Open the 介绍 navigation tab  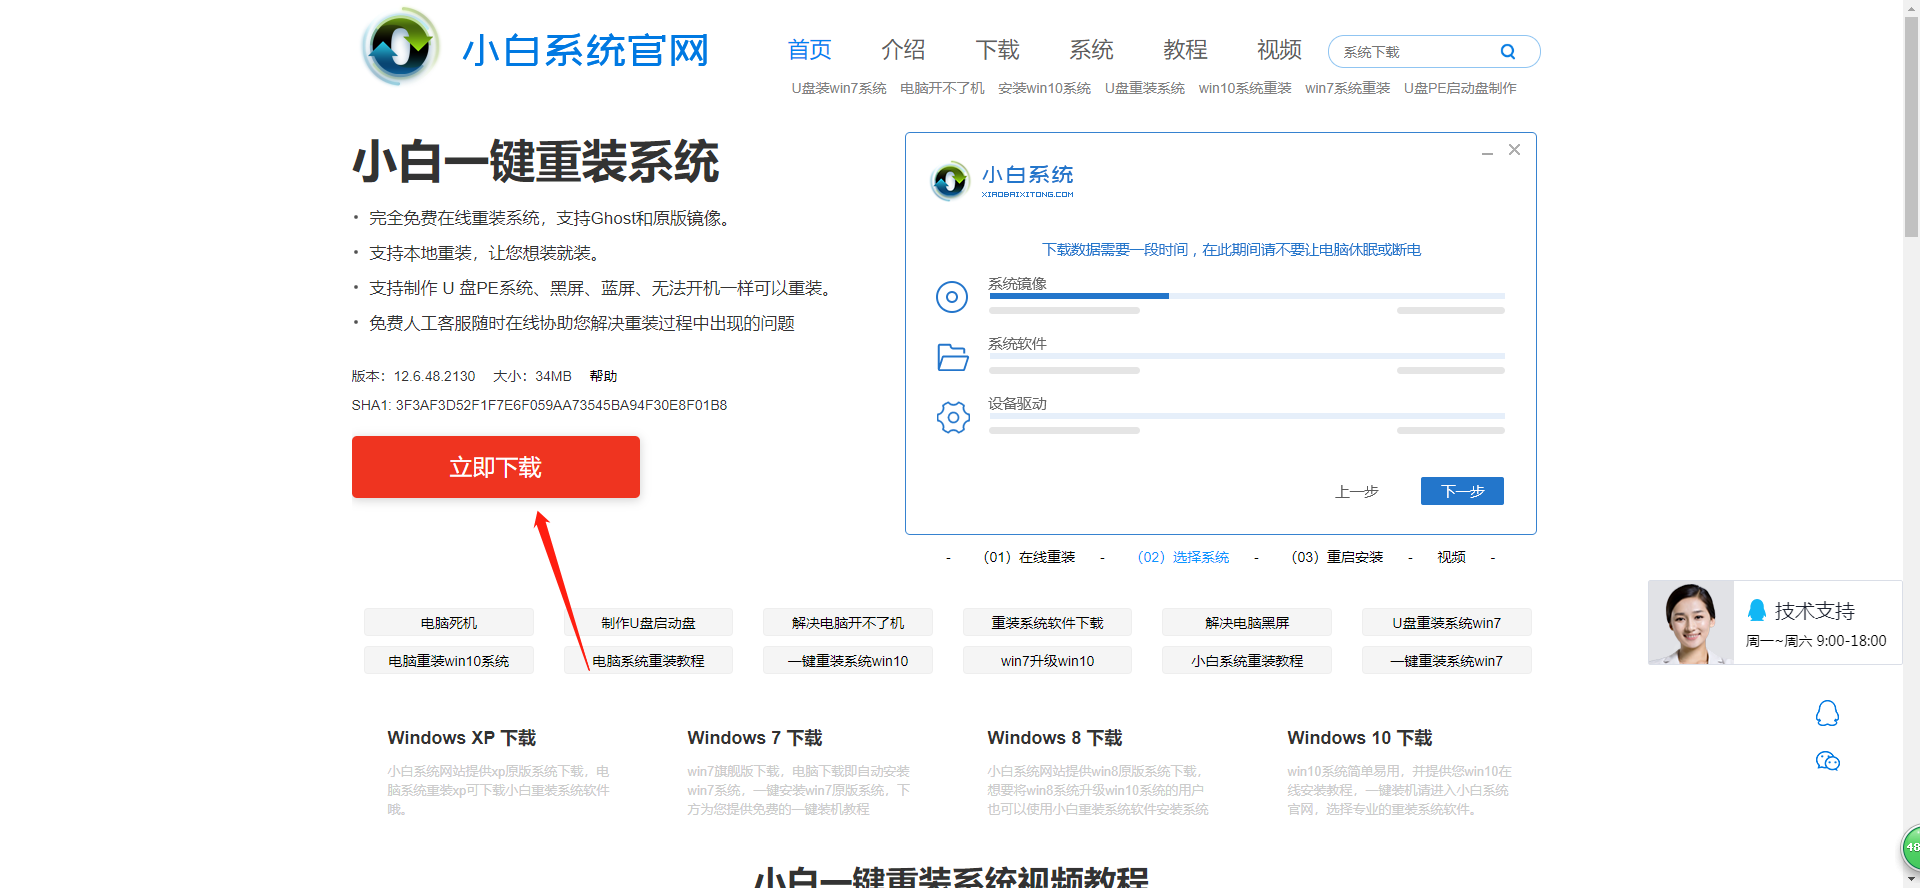click(x=903, y=50)
